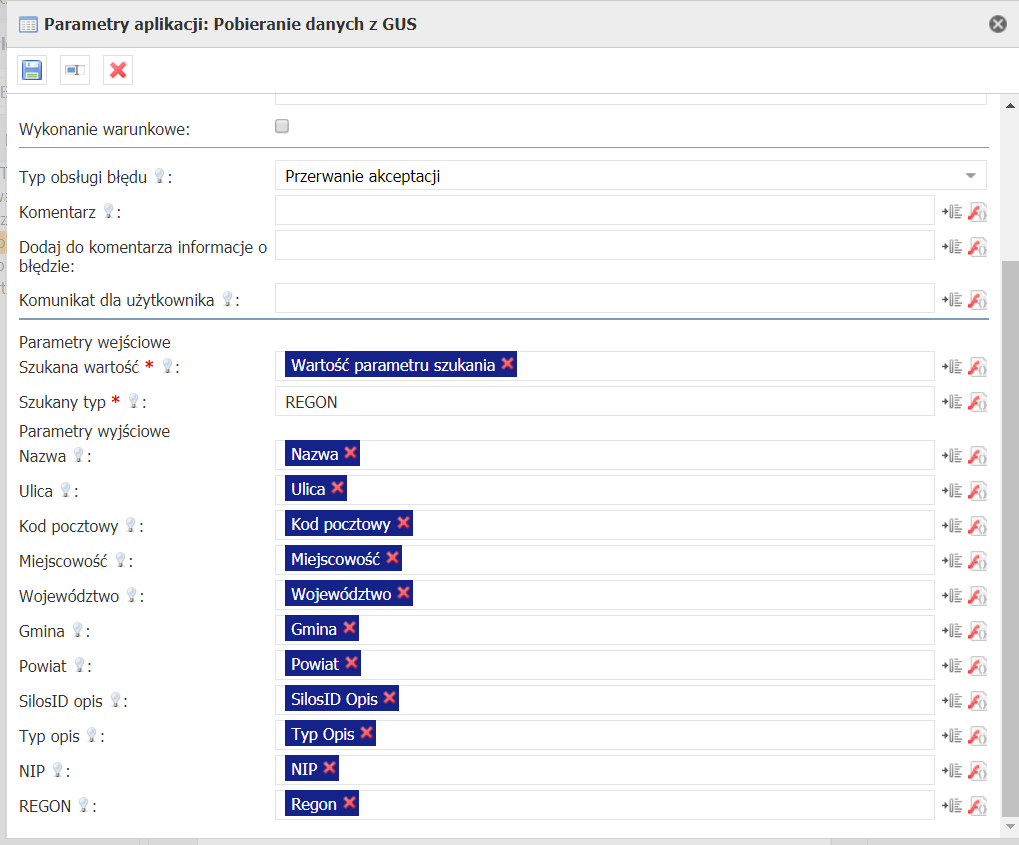The width and height of the screenshot is (1019, 845).
Task: Click the lightbulb hint next to NIP
Action: (x=57, y=770)
